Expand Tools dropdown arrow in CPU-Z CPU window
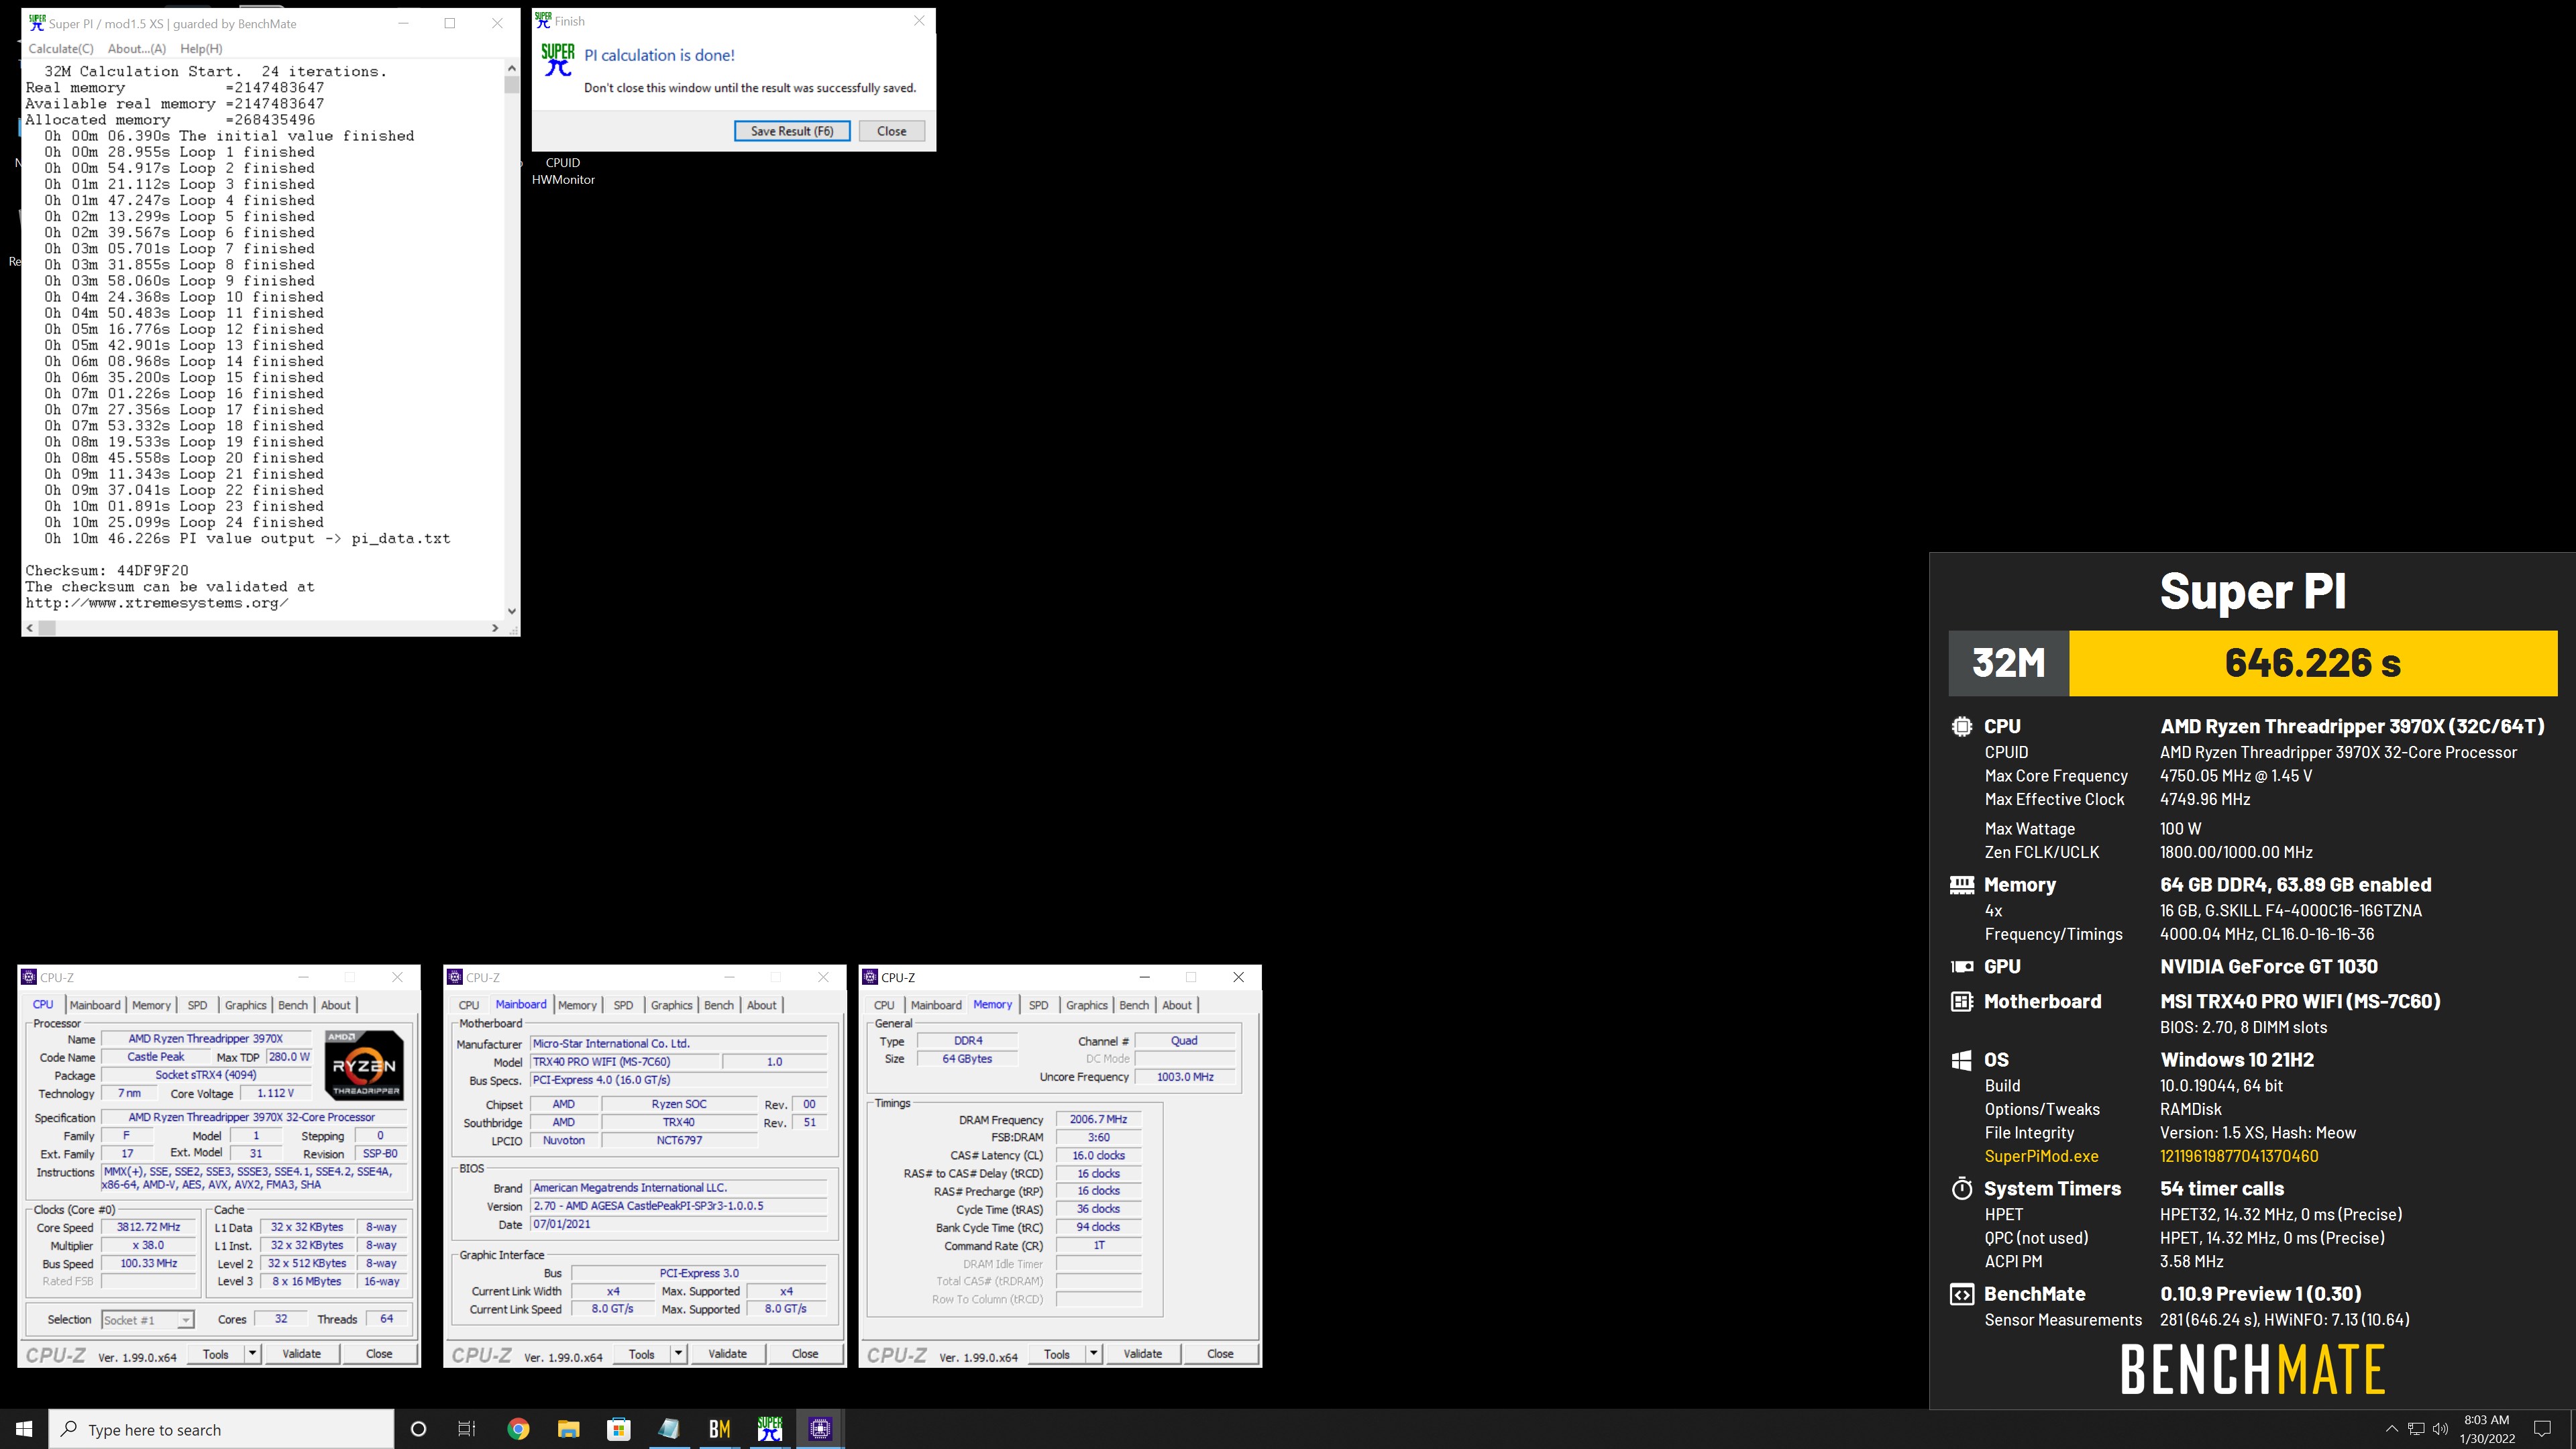The width and height of the screenshot is (2576, 1449). click(252, 1354)
